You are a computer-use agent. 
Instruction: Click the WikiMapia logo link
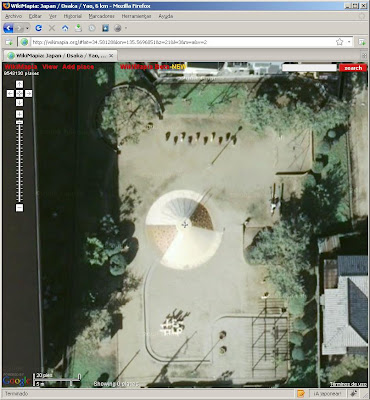(21, 67)
